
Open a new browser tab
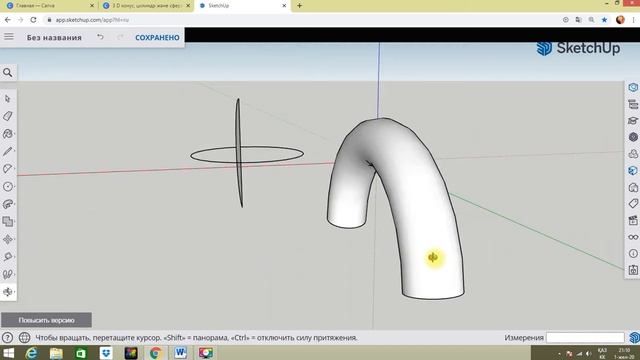click(299, 6)
